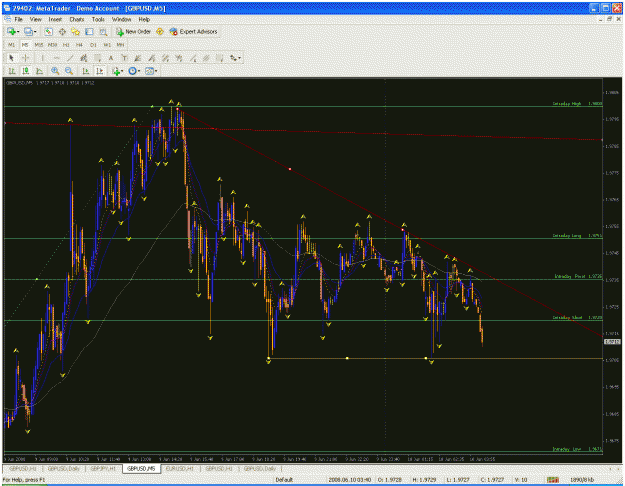The height and width of the screenshot is (486, 625).
Task: Click the current price label on axis
Action: point(612,342)
